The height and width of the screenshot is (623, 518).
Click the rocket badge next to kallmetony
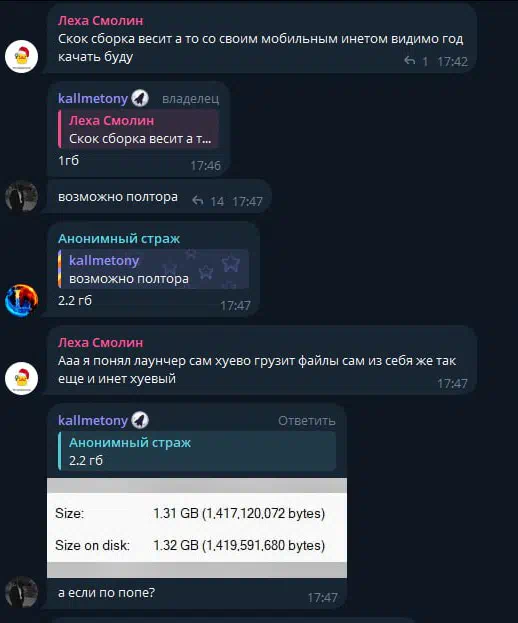[x=140, y=98]
